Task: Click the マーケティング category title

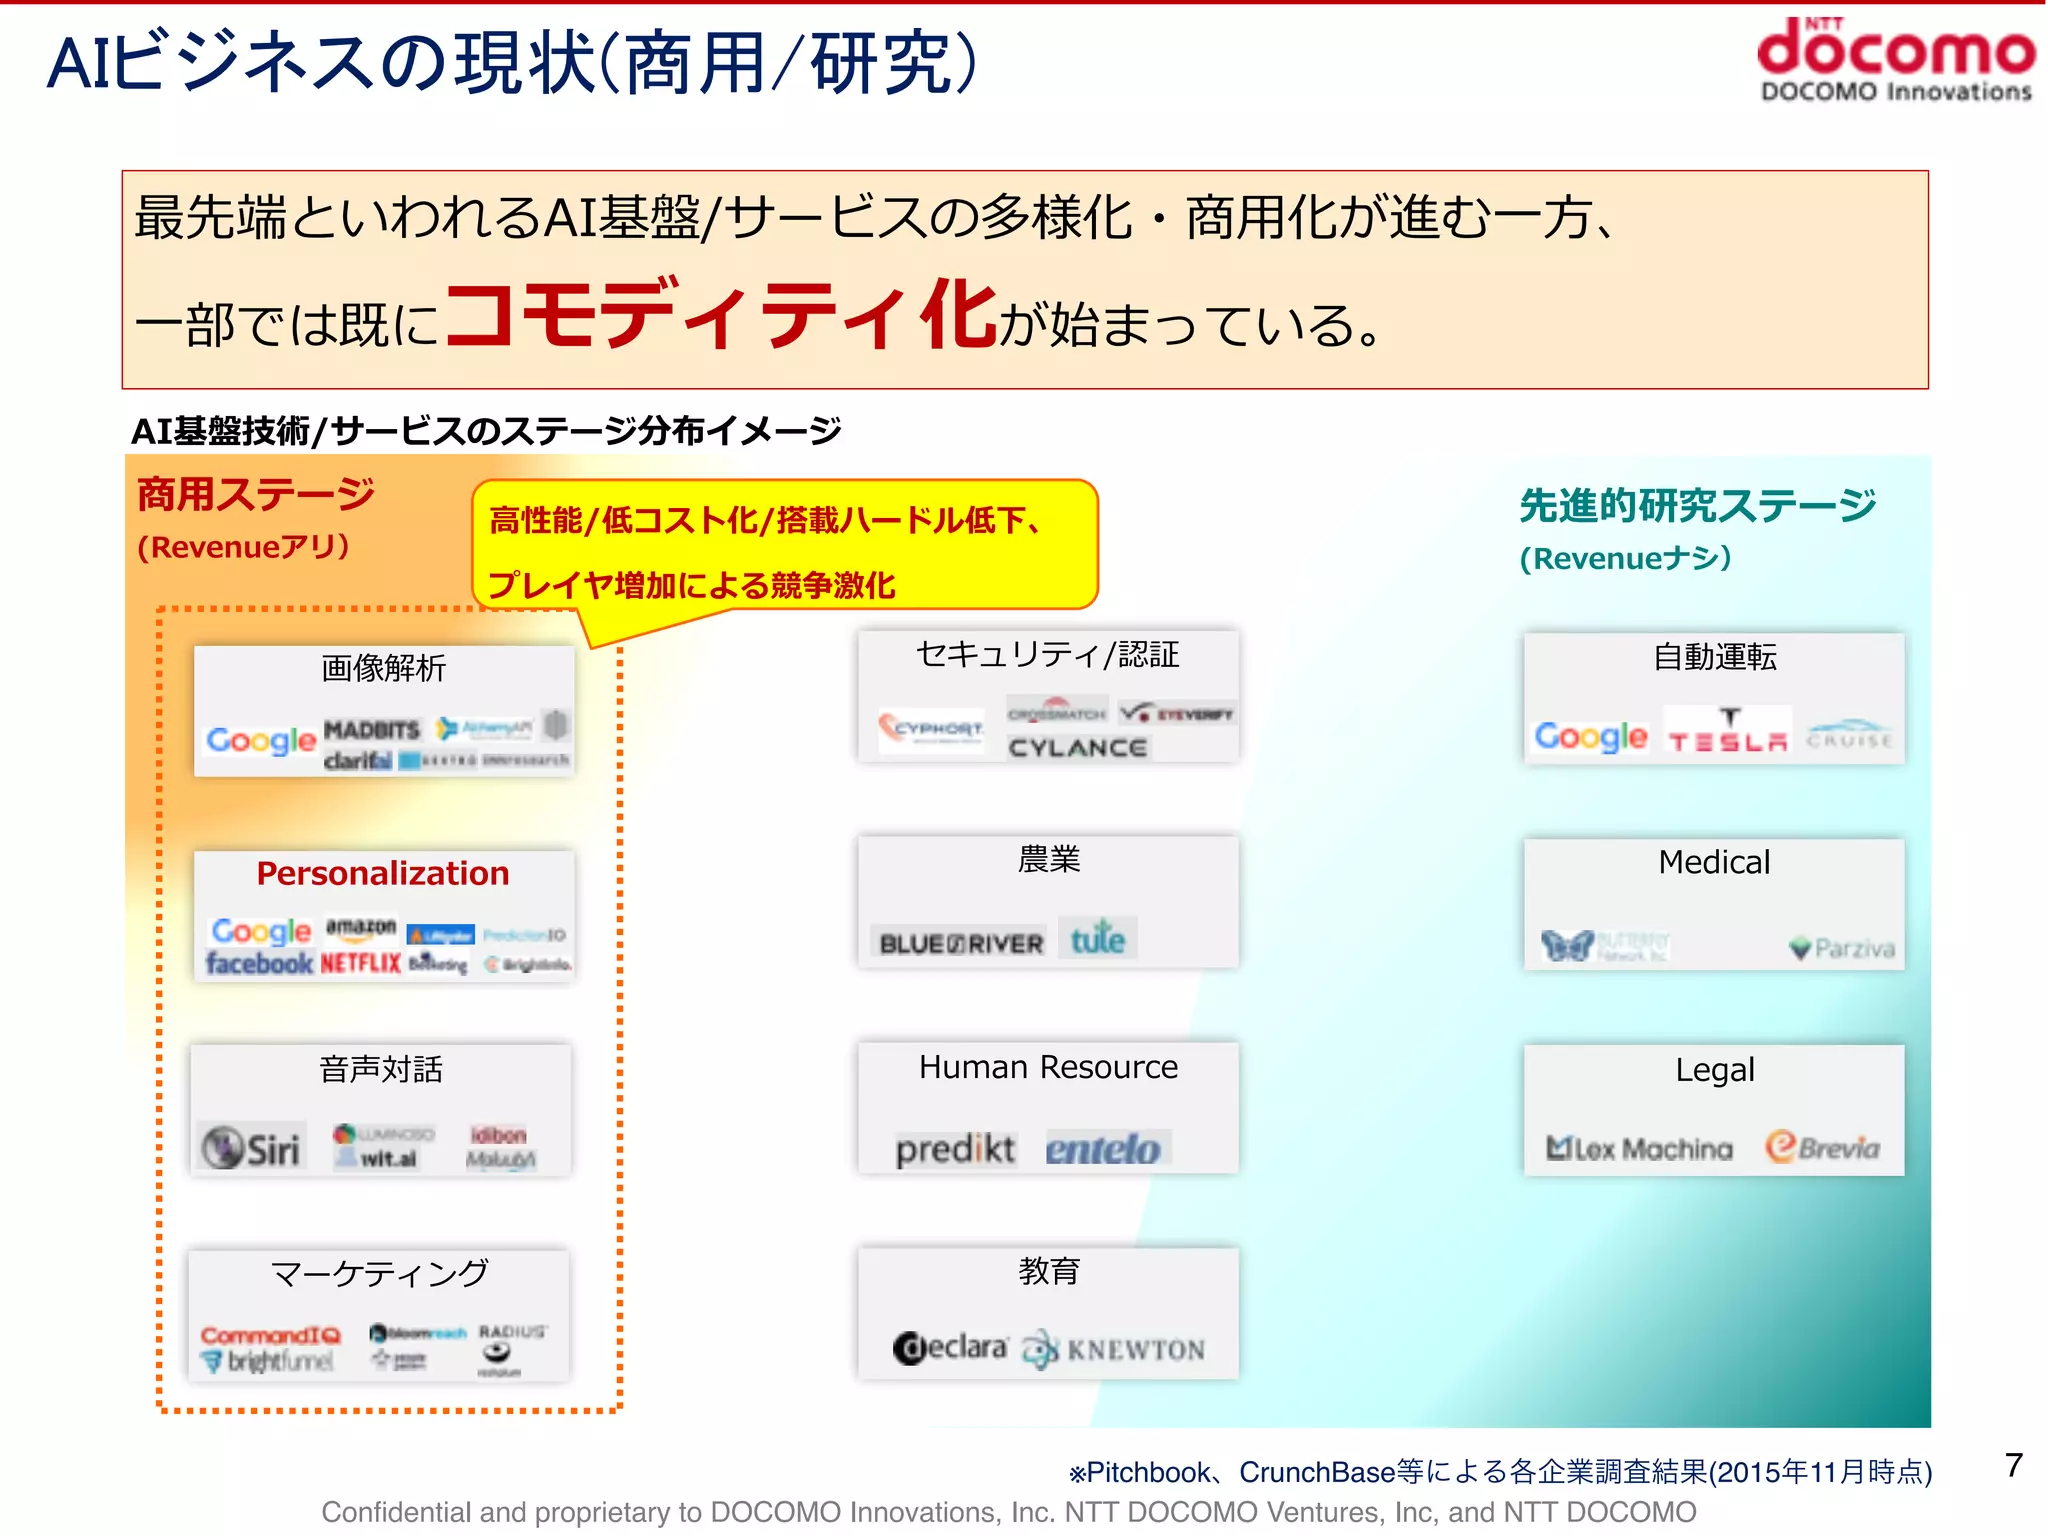Action: (379, 1273)
